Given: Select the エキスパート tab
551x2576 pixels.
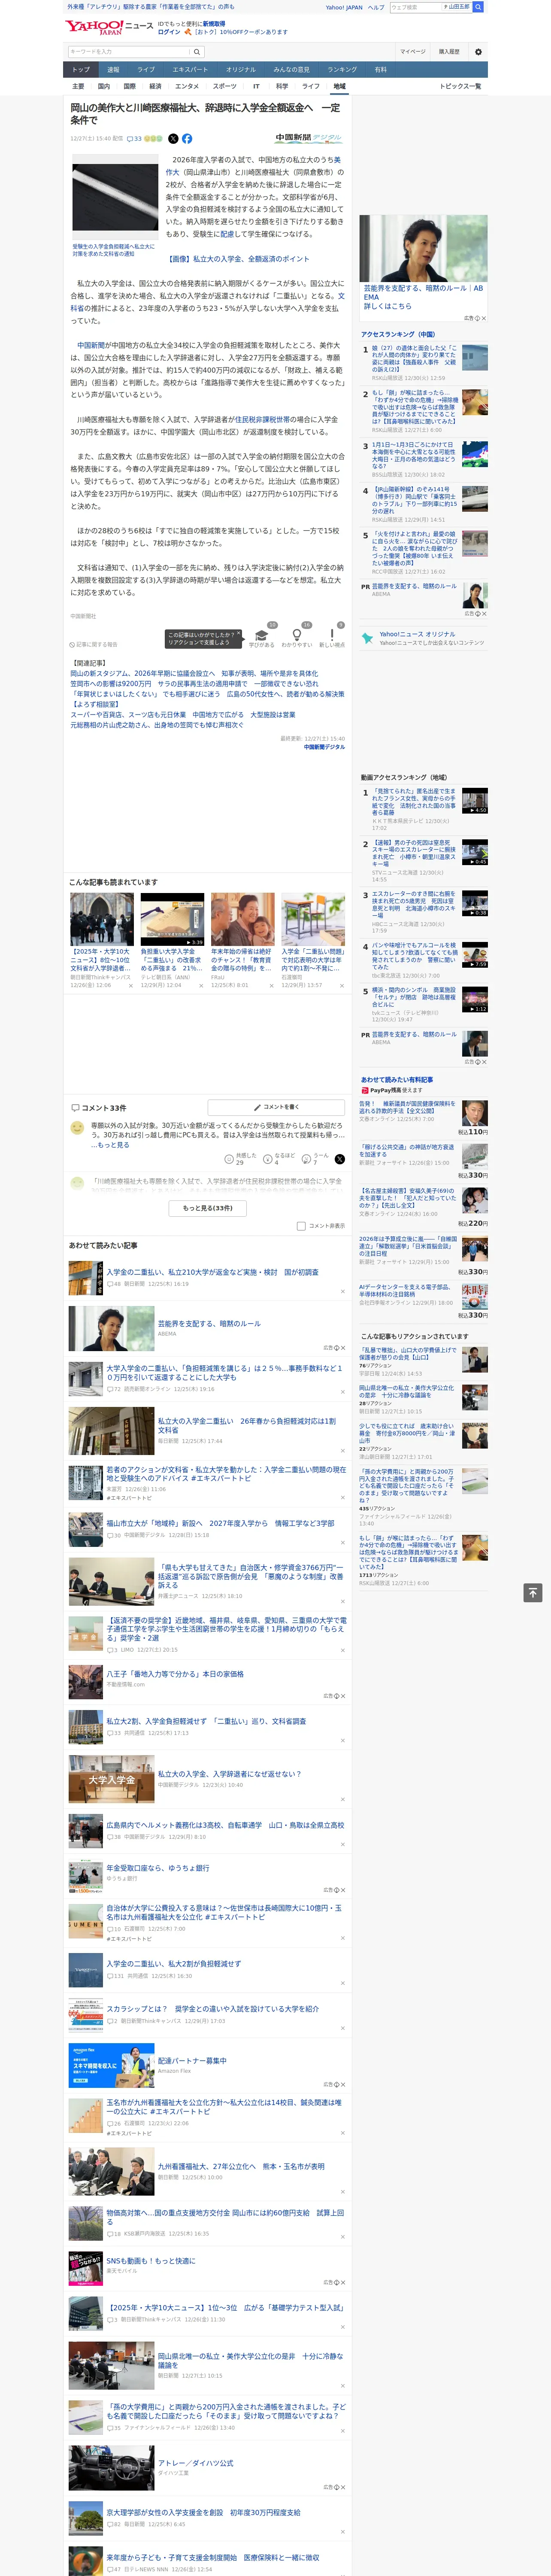Looking at the screenshot, I should [190, 70].
